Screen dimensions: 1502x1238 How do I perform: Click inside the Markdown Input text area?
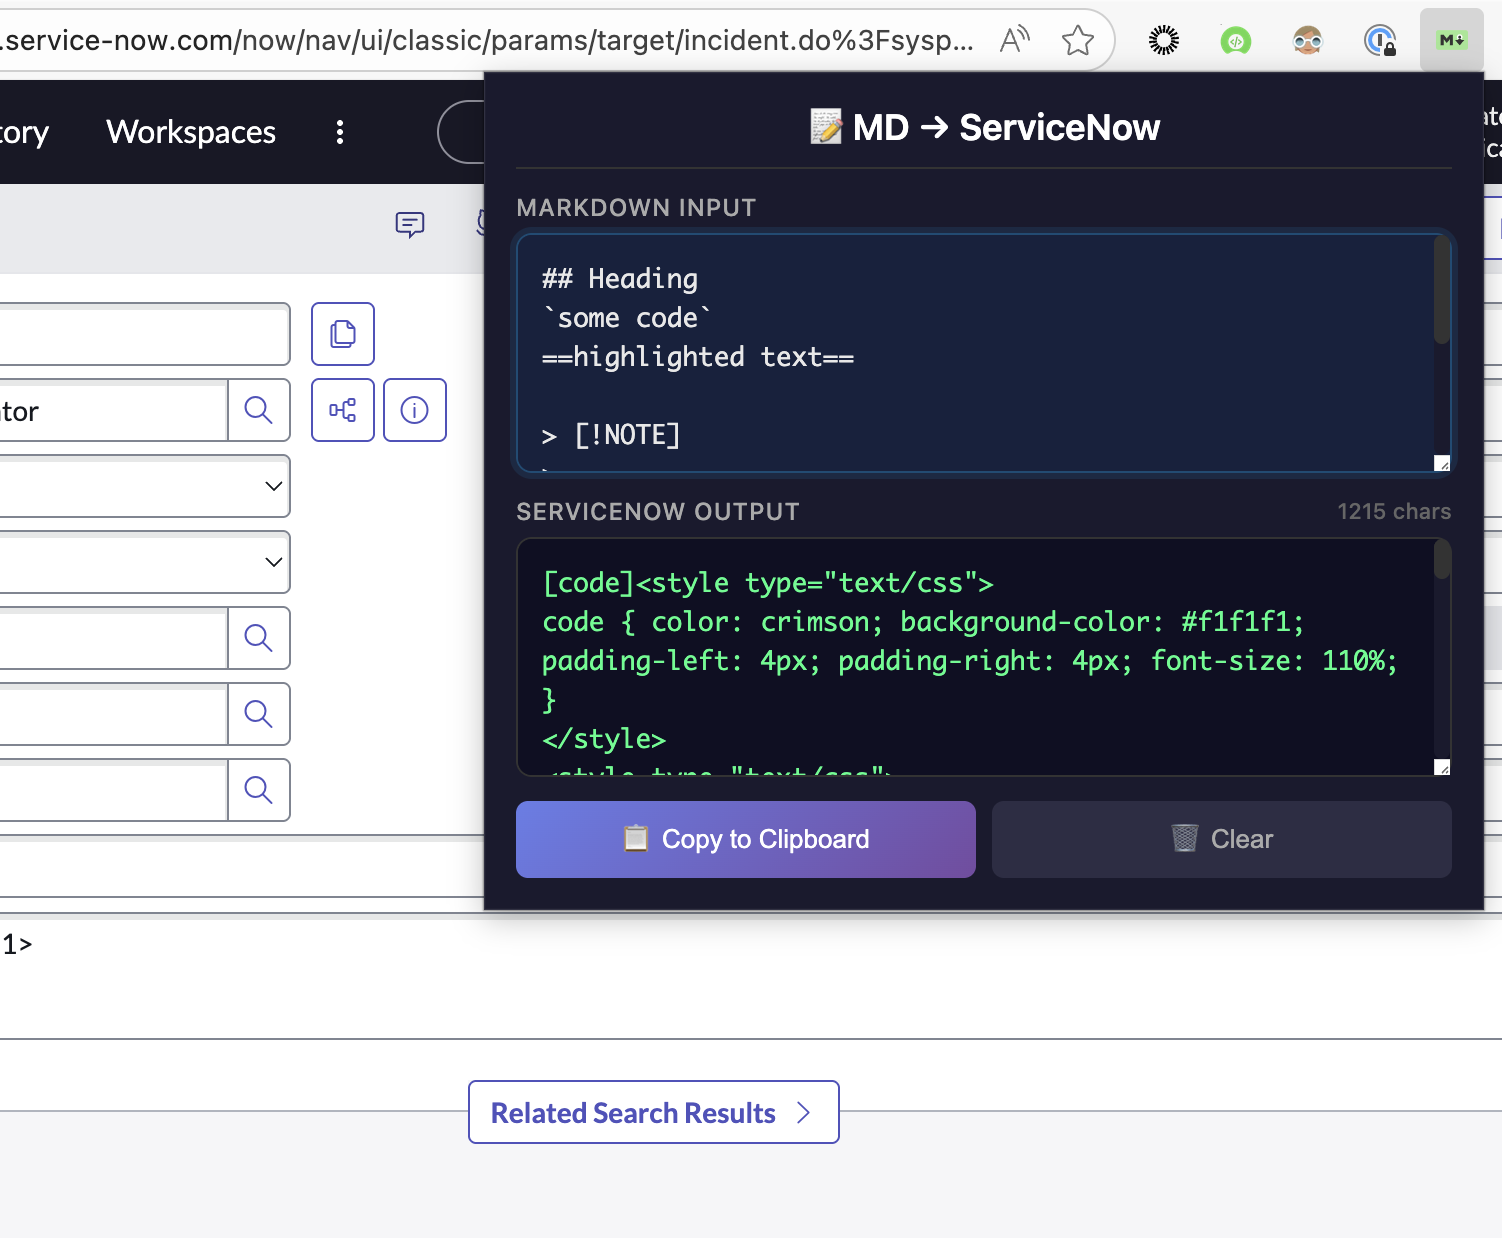point(982,352)
